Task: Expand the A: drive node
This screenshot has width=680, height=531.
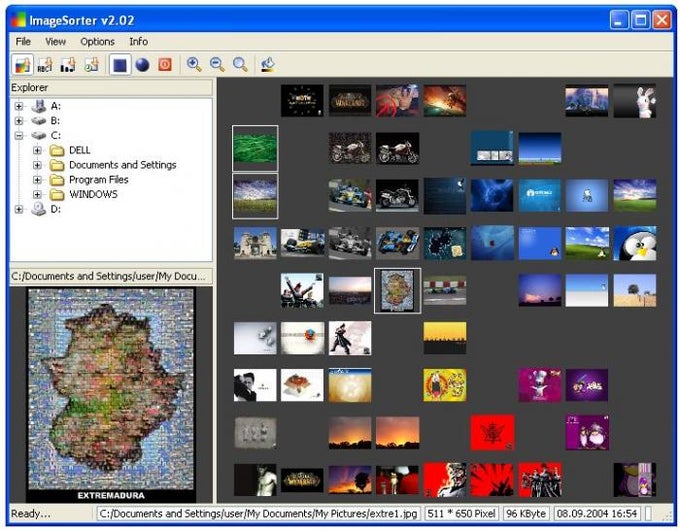Action: tap(19, 106)
